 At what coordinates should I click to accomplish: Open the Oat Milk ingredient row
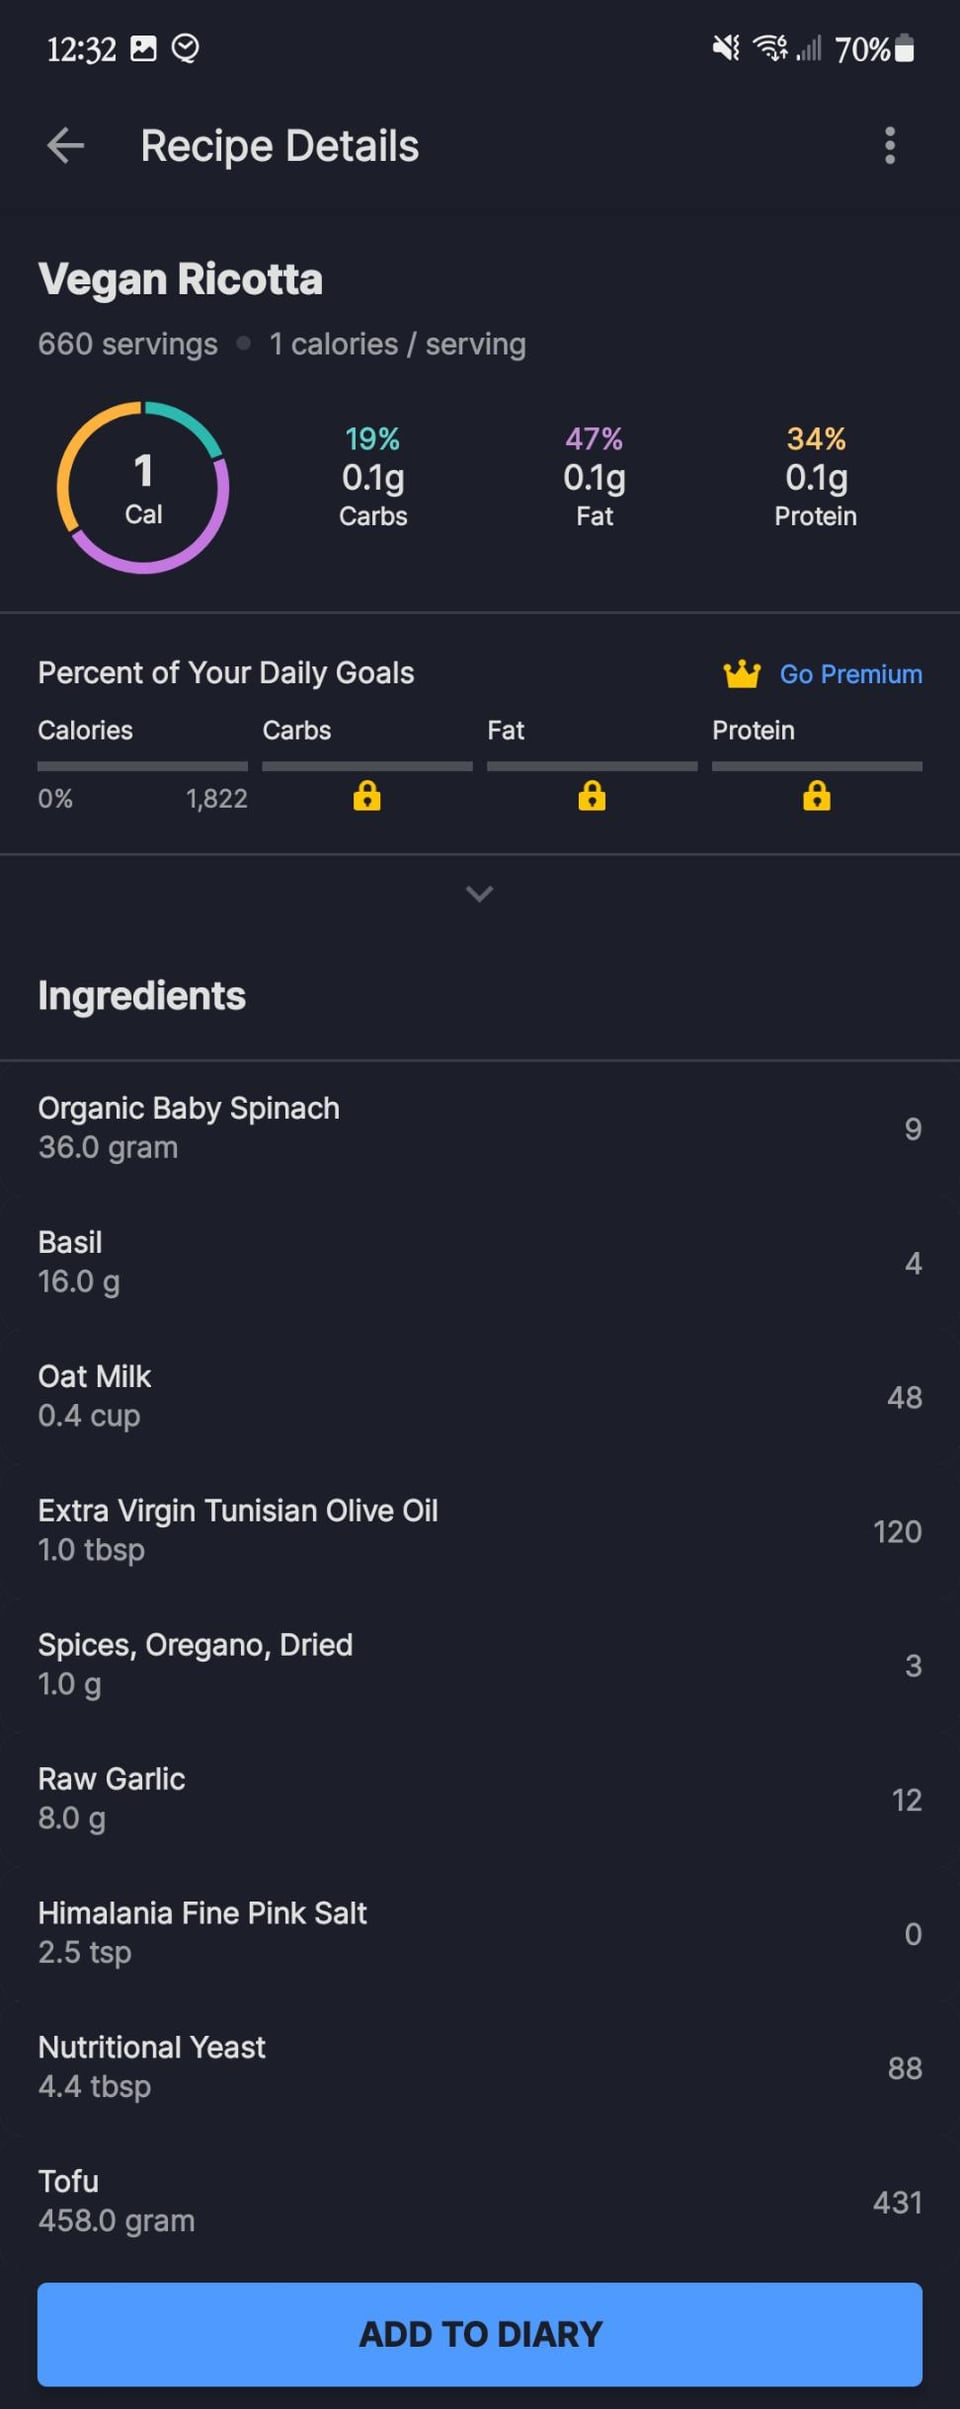480,1396
